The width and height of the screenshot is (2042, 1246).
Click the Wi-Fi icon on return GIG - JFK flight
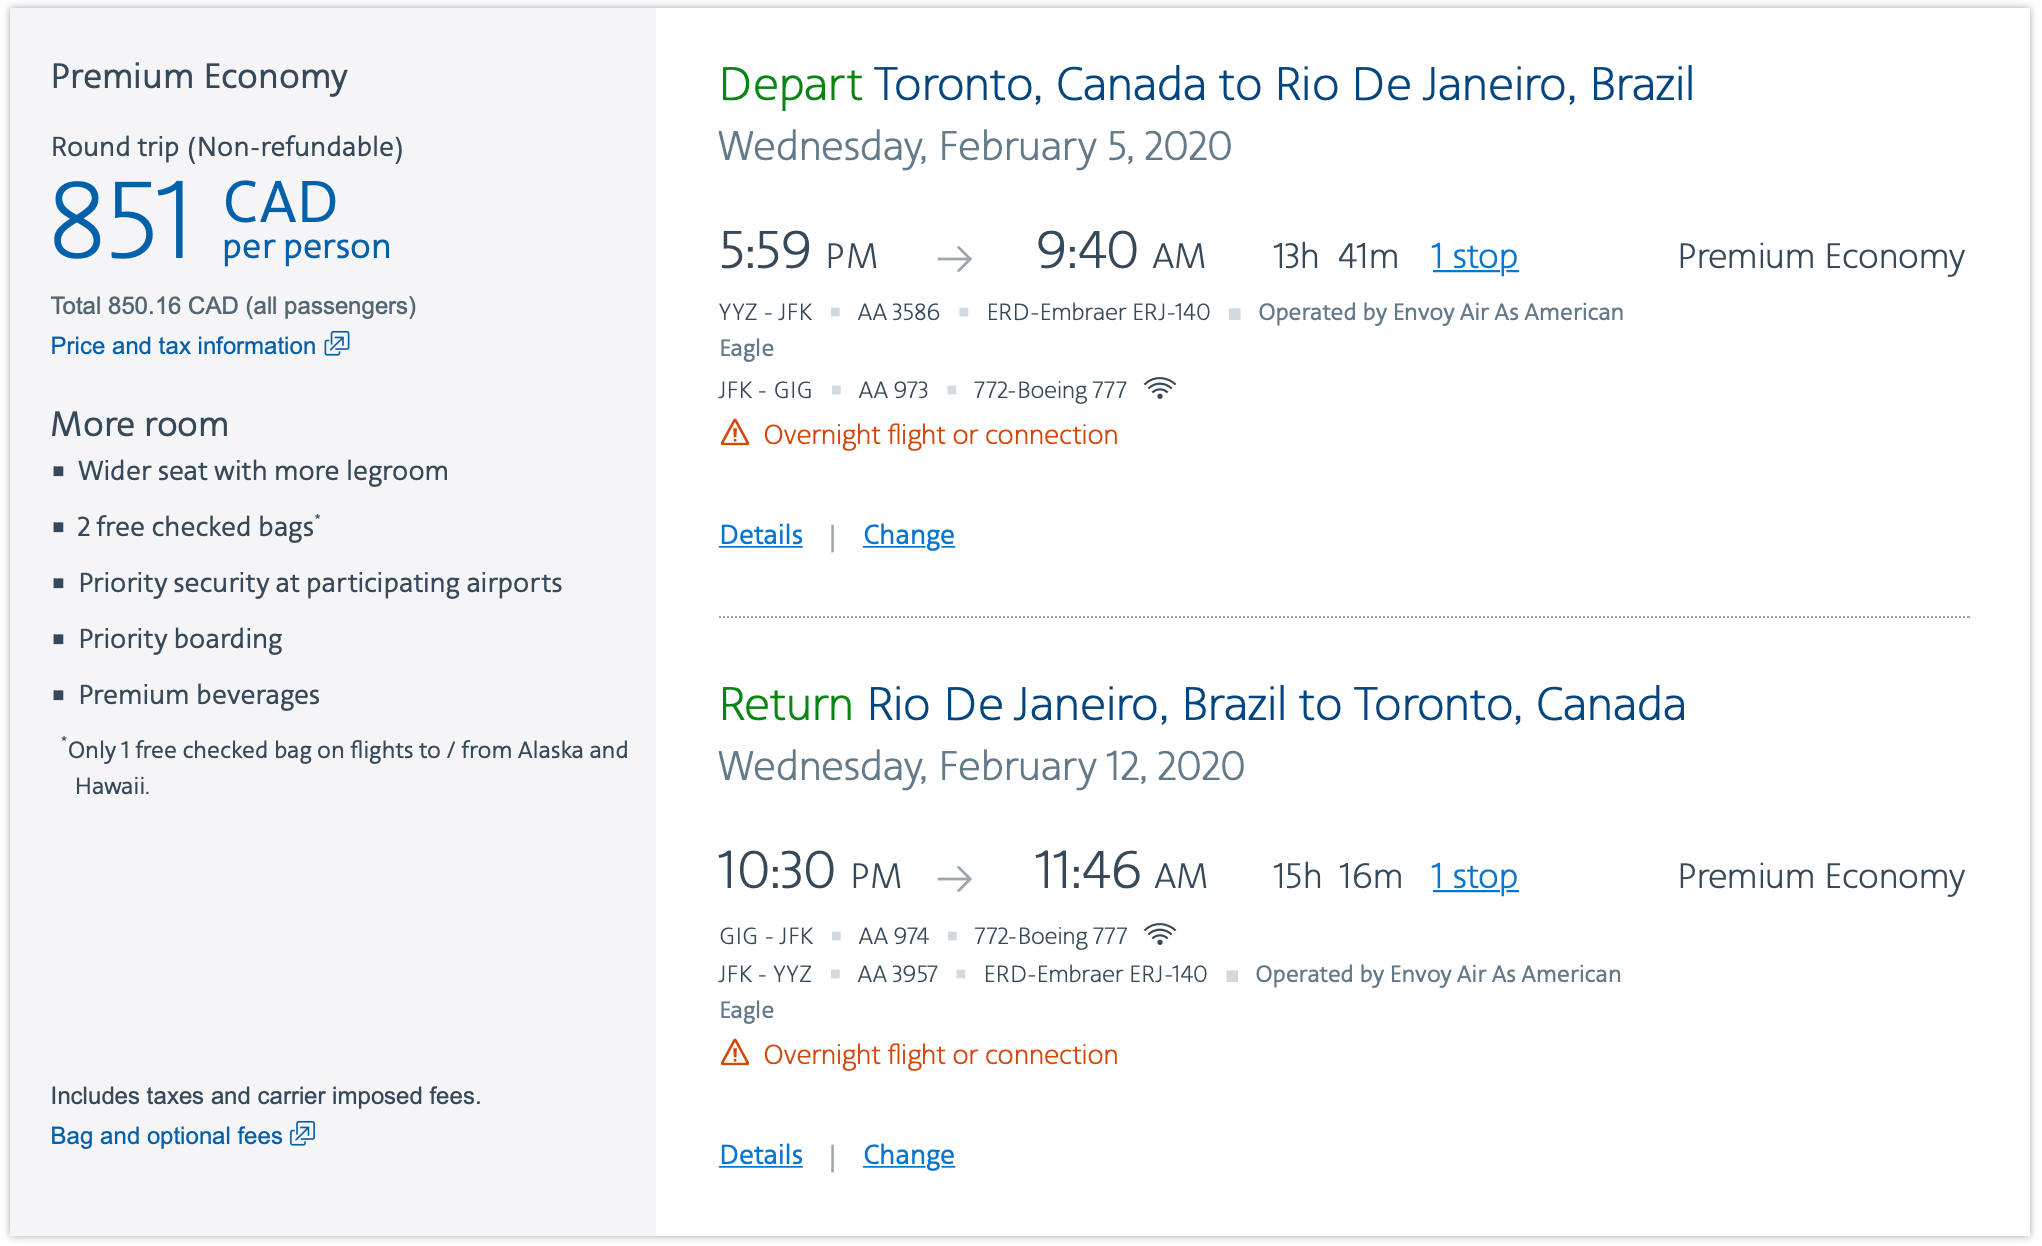coord(1160,934)
